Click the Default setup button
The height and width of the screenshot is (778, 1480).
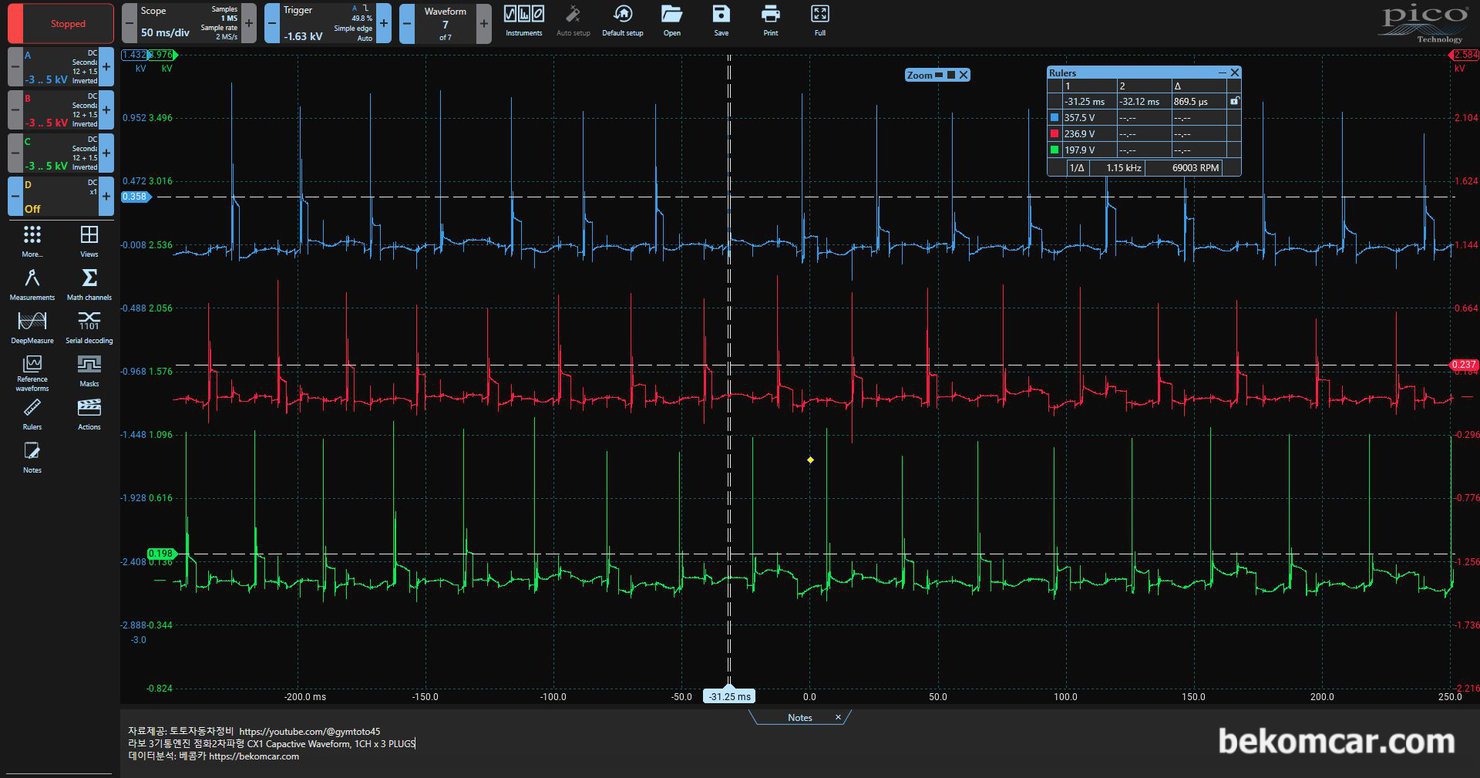tap(622, 20)
